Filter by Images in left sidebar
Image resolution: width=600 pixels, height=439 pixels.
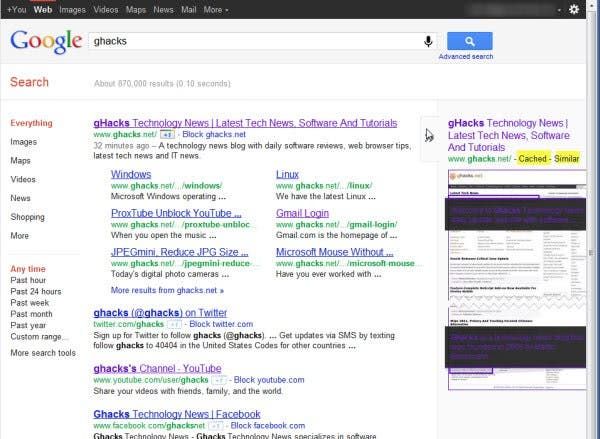coord(24,142)
